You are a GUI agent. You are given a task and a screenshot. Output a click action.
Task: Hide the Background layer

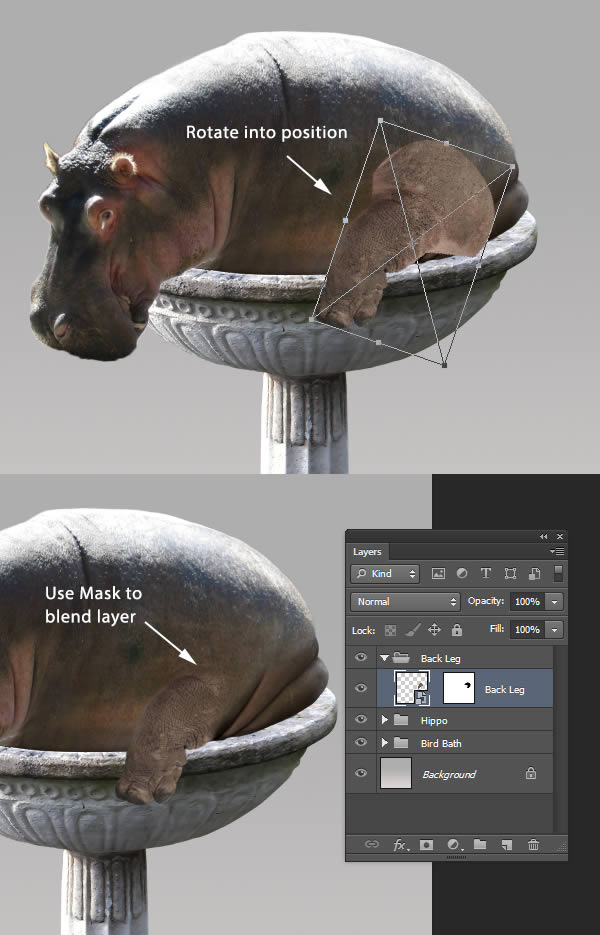[x=361, y=773]
